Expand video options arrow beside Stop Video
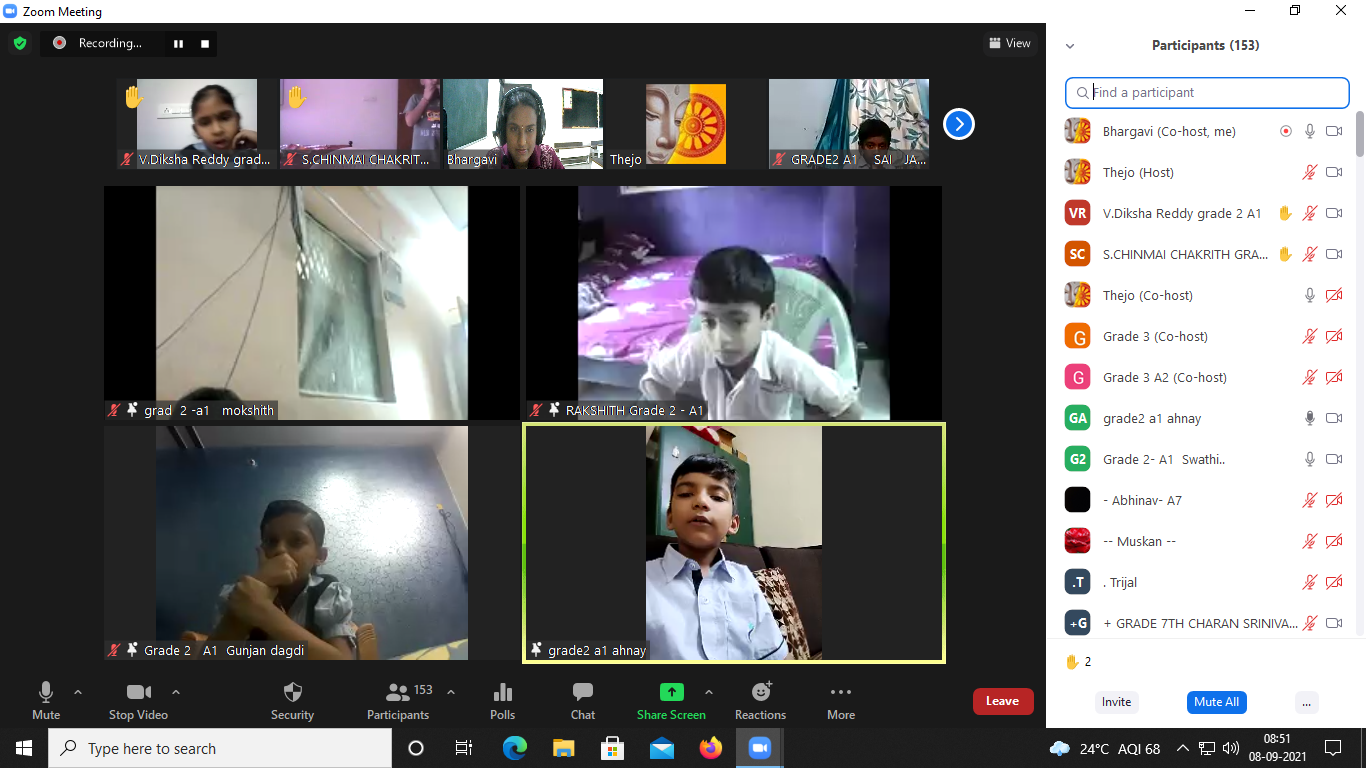Viewport: 1366px width, 768px height. click(176, 692)
